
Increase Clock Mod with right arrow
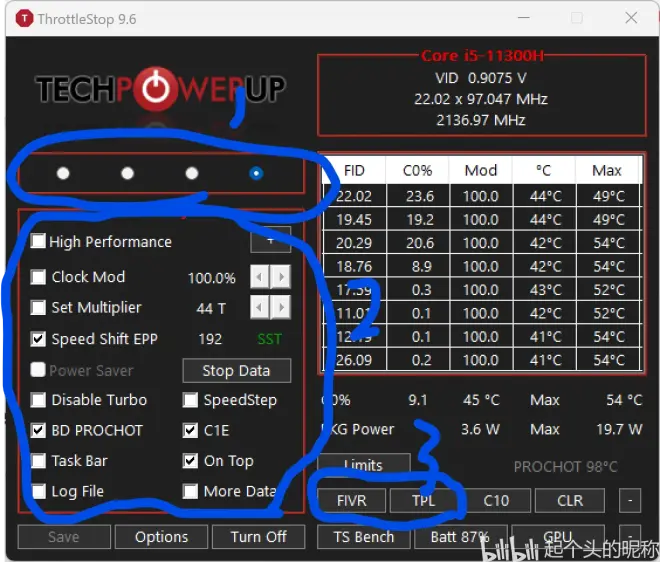[281, 277]
